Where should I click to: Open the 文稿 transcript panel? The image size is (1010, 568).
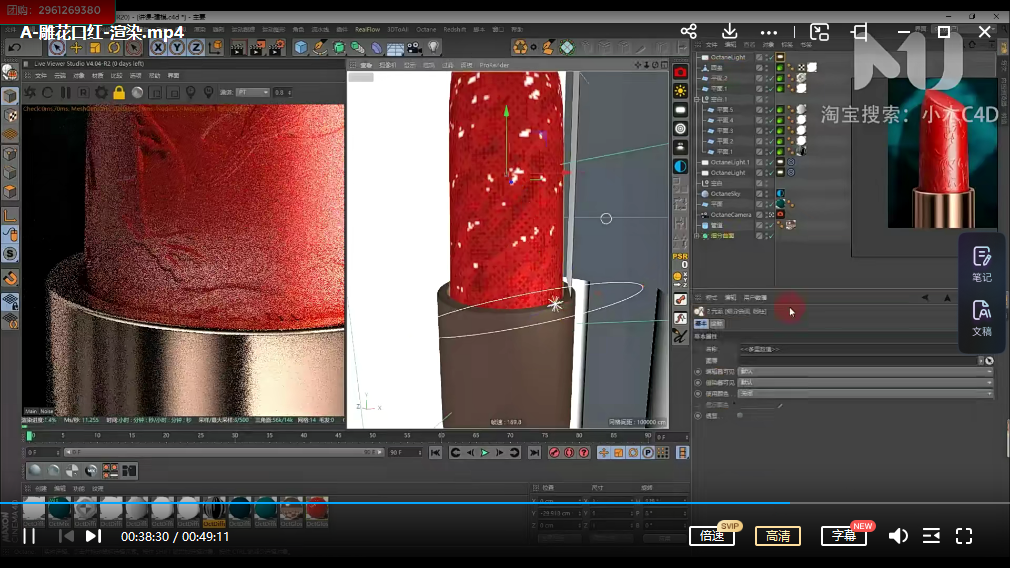click(982, 318)
